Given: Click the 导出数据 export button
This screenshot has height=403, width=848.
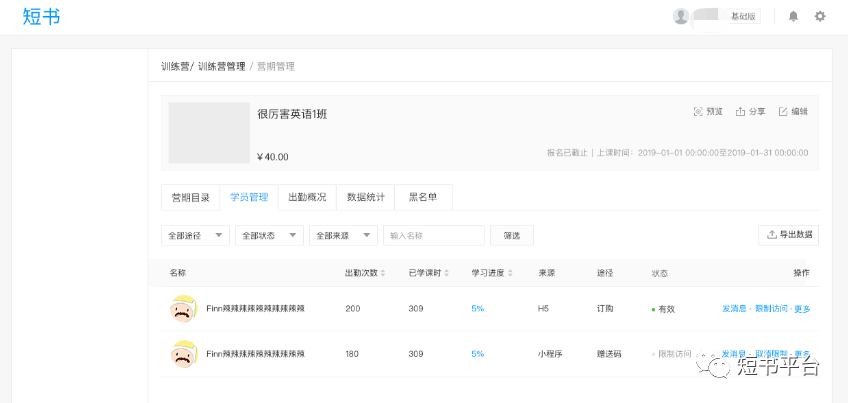Looking at the screenshot, I should click(x=789, y=235).
